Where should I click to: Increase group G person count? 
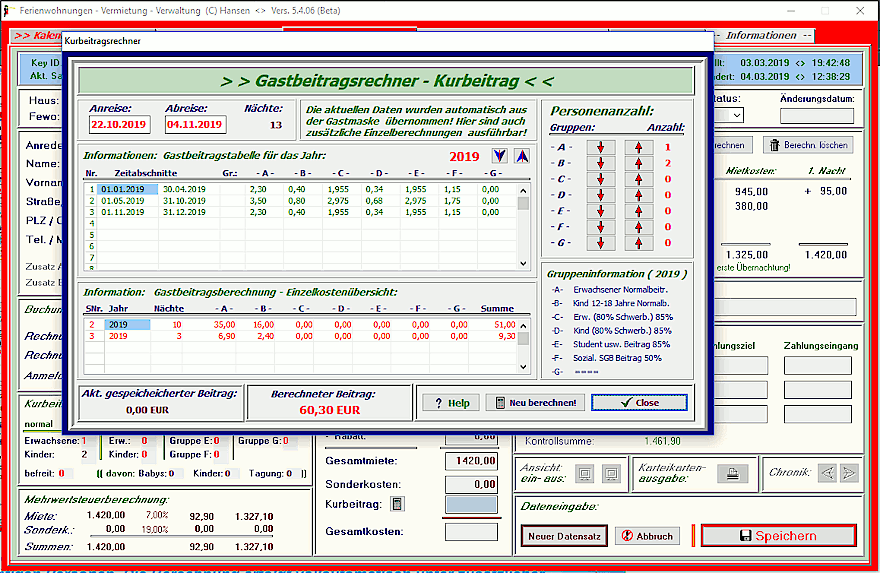tap(639, 243)
